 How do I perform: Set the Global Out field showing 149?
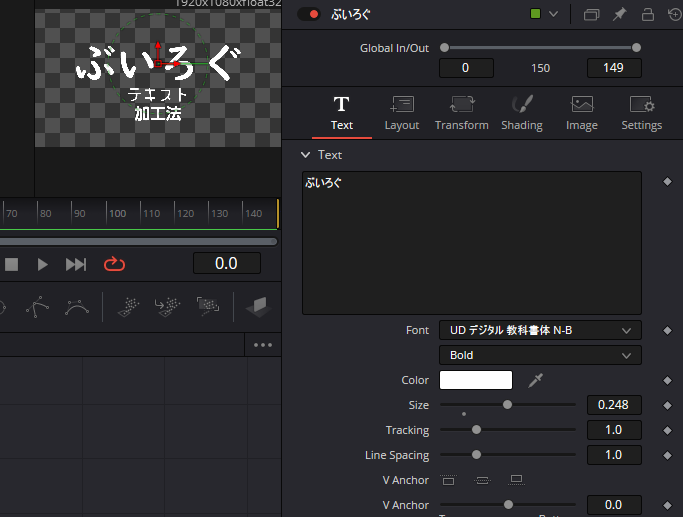(614, 68)
